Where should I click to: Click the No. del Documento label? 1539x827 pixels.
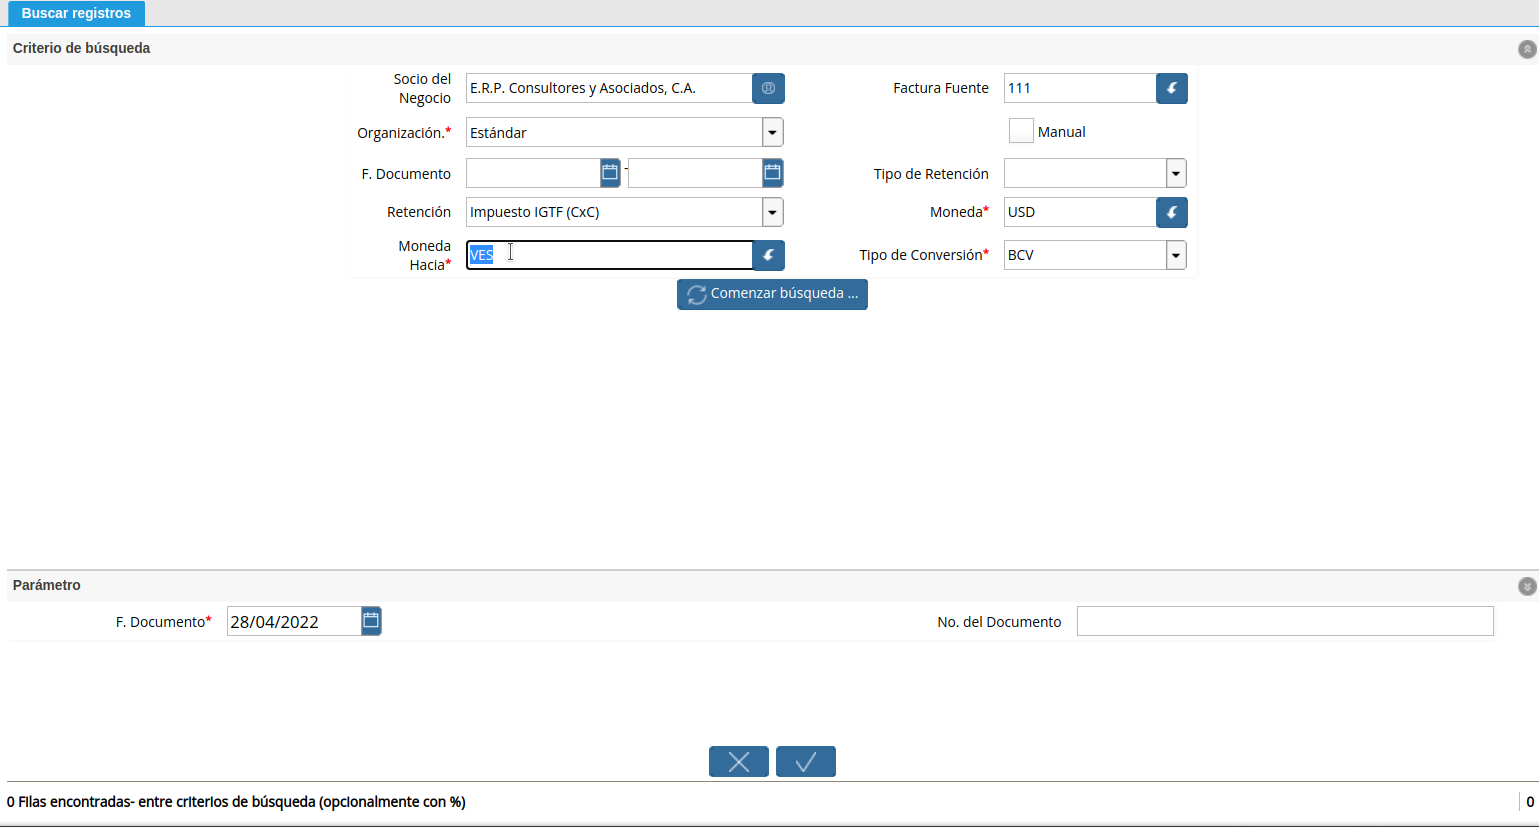pos(999,622)
